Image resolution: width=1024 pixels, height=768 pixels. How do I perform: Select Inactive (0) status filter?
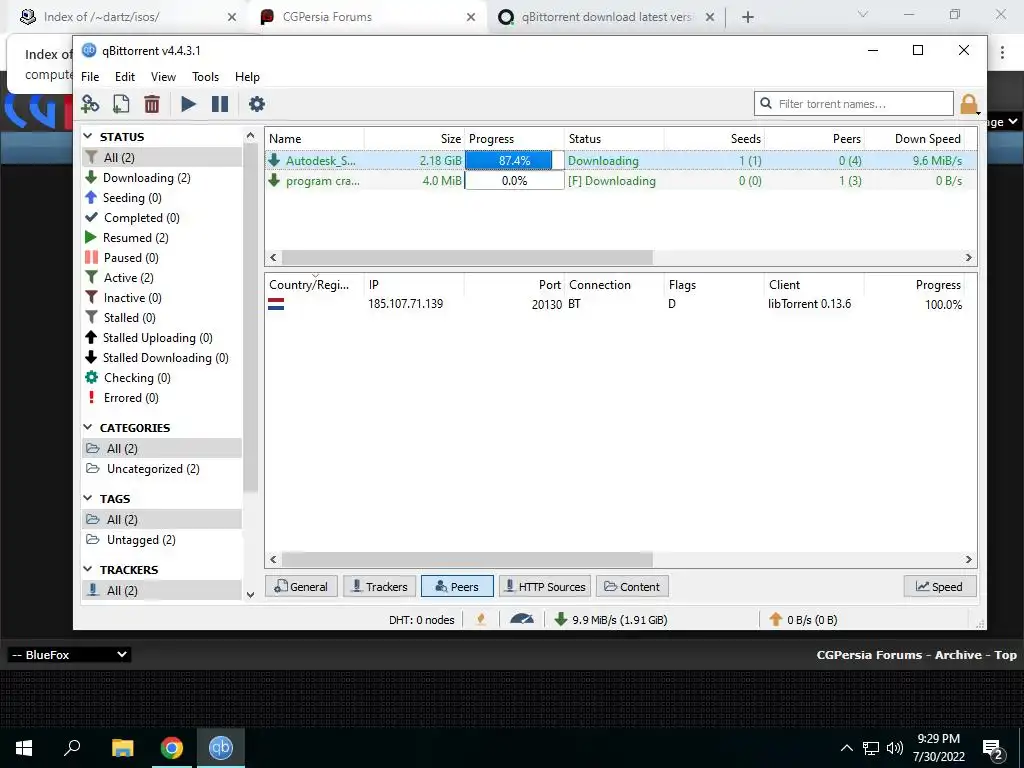pos(133,298)
